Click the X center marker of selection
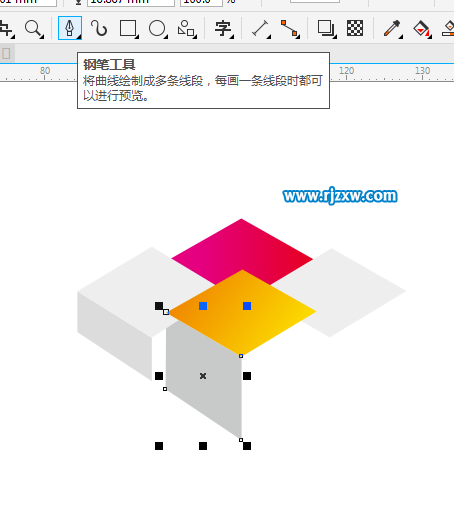This screenshot has height=510, width=454. [x=203, y=376]
